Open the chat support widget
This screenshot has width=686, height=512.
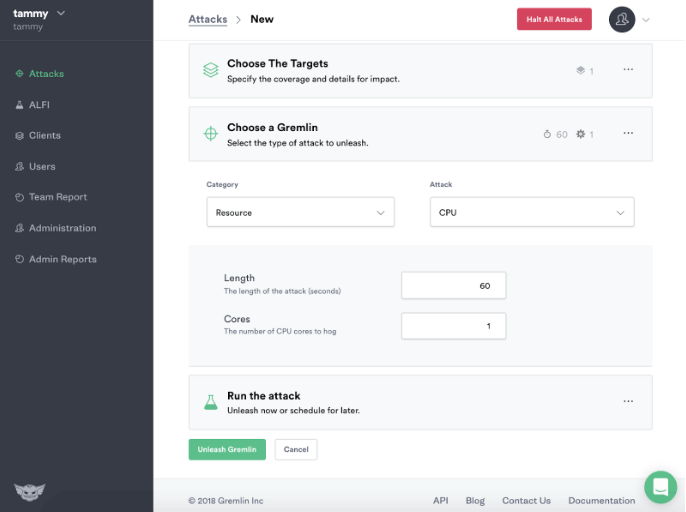661,487
